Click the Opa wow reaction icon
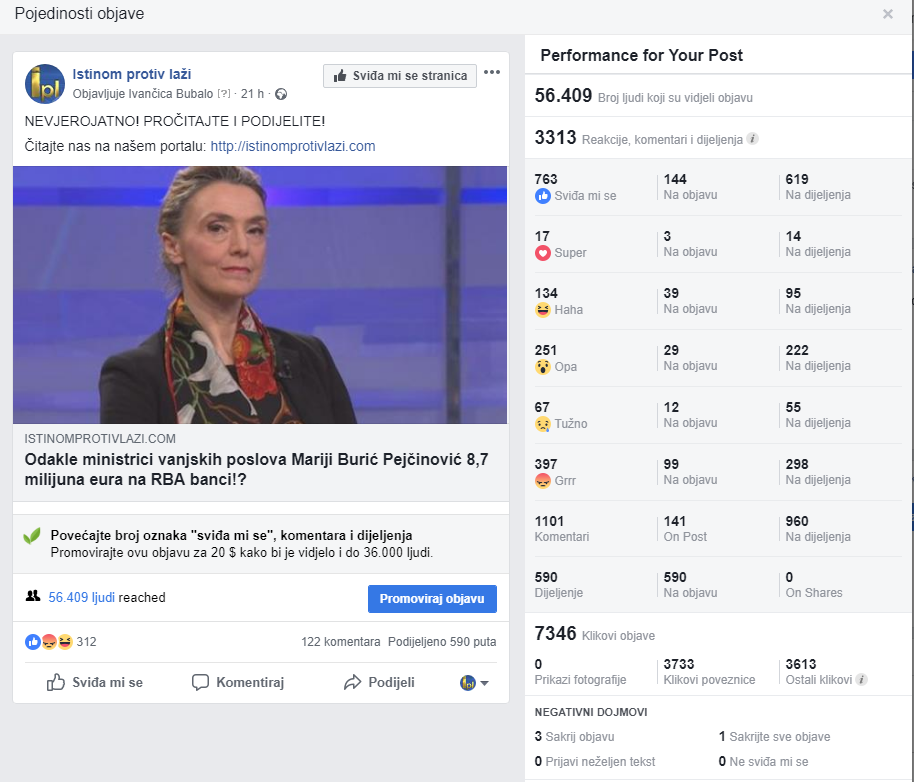The height and width of the screenshot is (782, 914). 543,367
